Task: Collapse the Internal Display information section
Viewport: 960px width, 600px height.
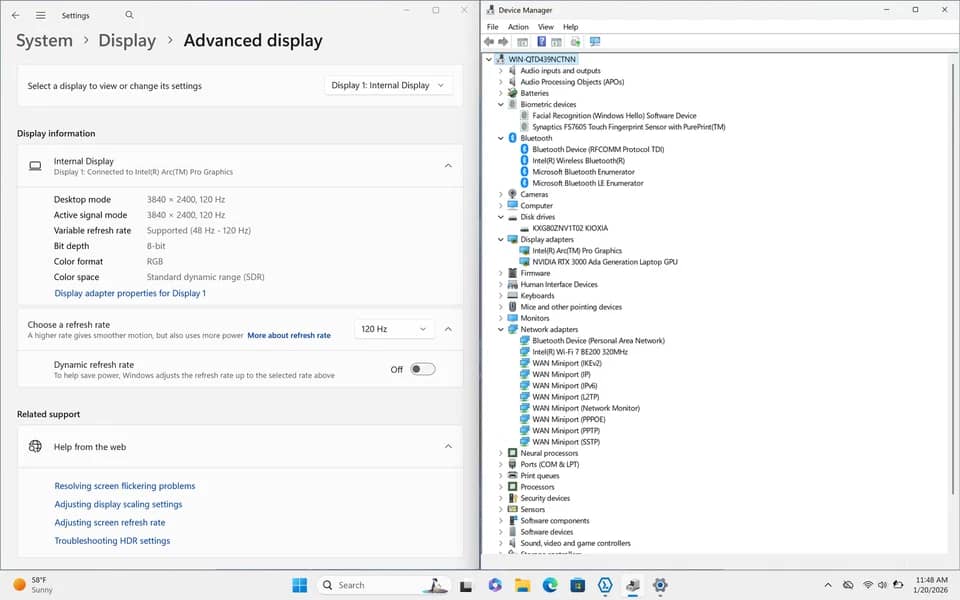Action: pyautogui.click(x=448, y=166)
